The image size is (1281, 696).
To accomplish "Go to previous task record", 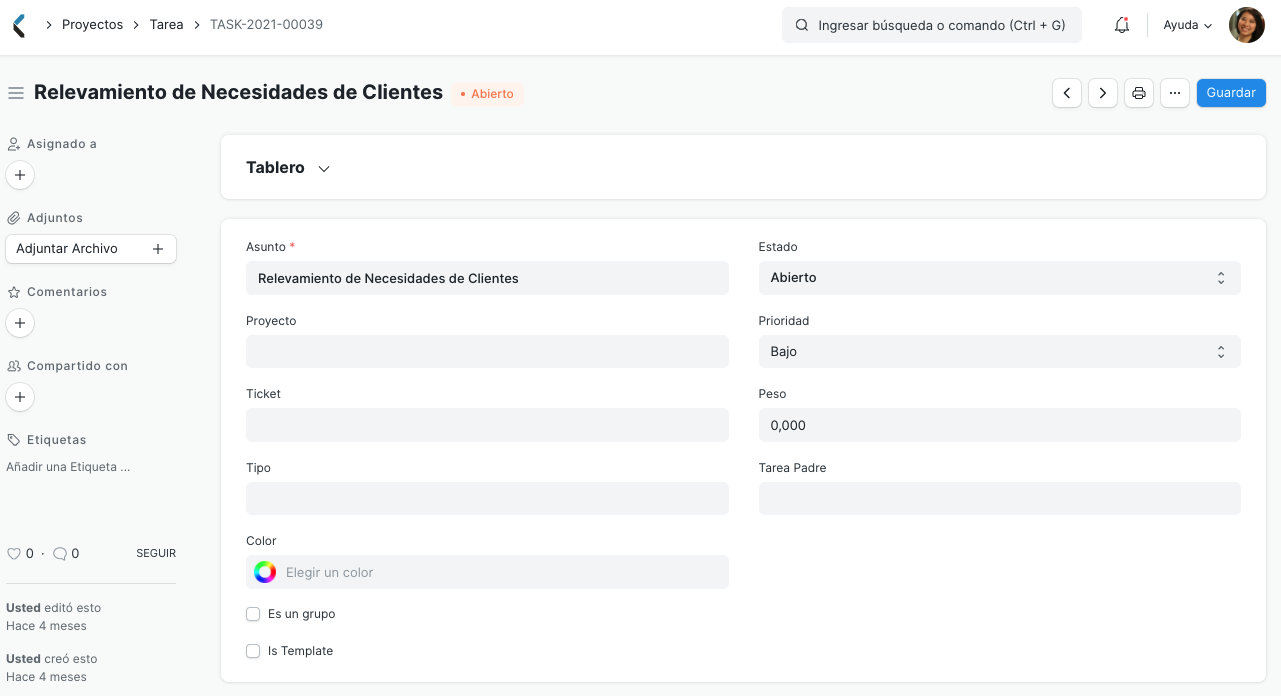I will click(x=1067, y=93).
